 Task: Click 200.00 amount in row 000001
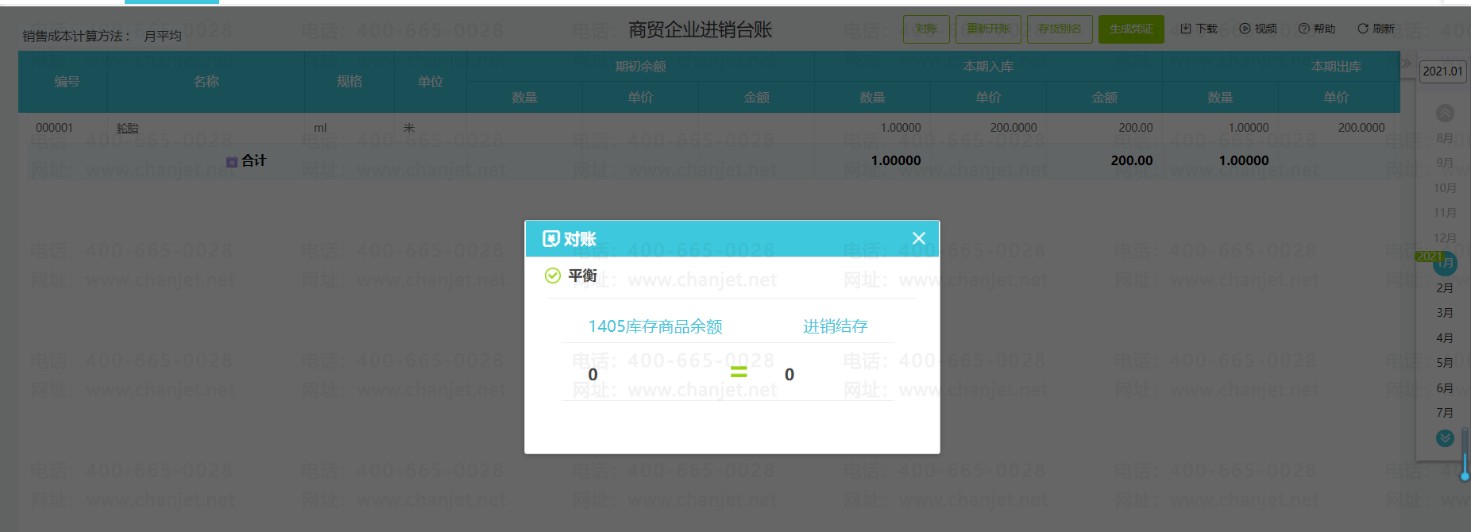pos(1135,128)
